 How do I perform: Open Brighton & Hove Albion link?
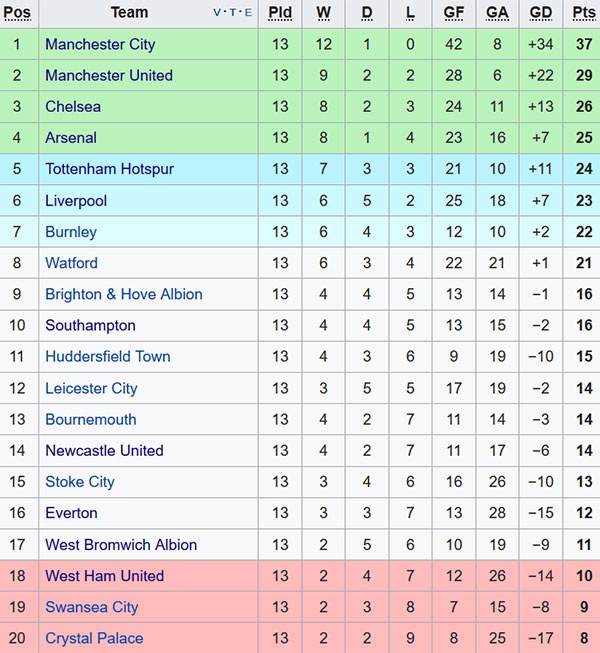123,294
